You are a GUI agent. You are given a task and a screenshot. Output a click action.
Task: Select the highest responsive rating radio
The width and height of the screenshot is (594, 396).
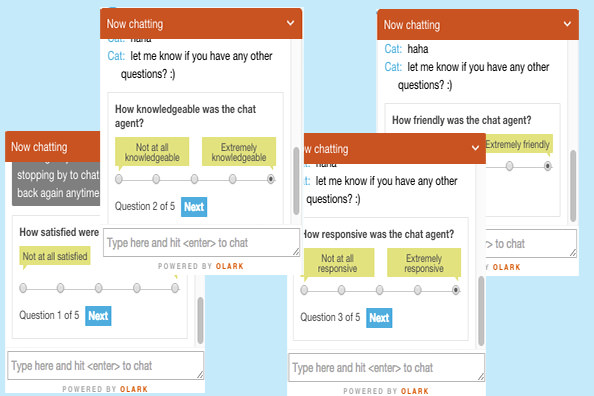click(x=456, y=290)
